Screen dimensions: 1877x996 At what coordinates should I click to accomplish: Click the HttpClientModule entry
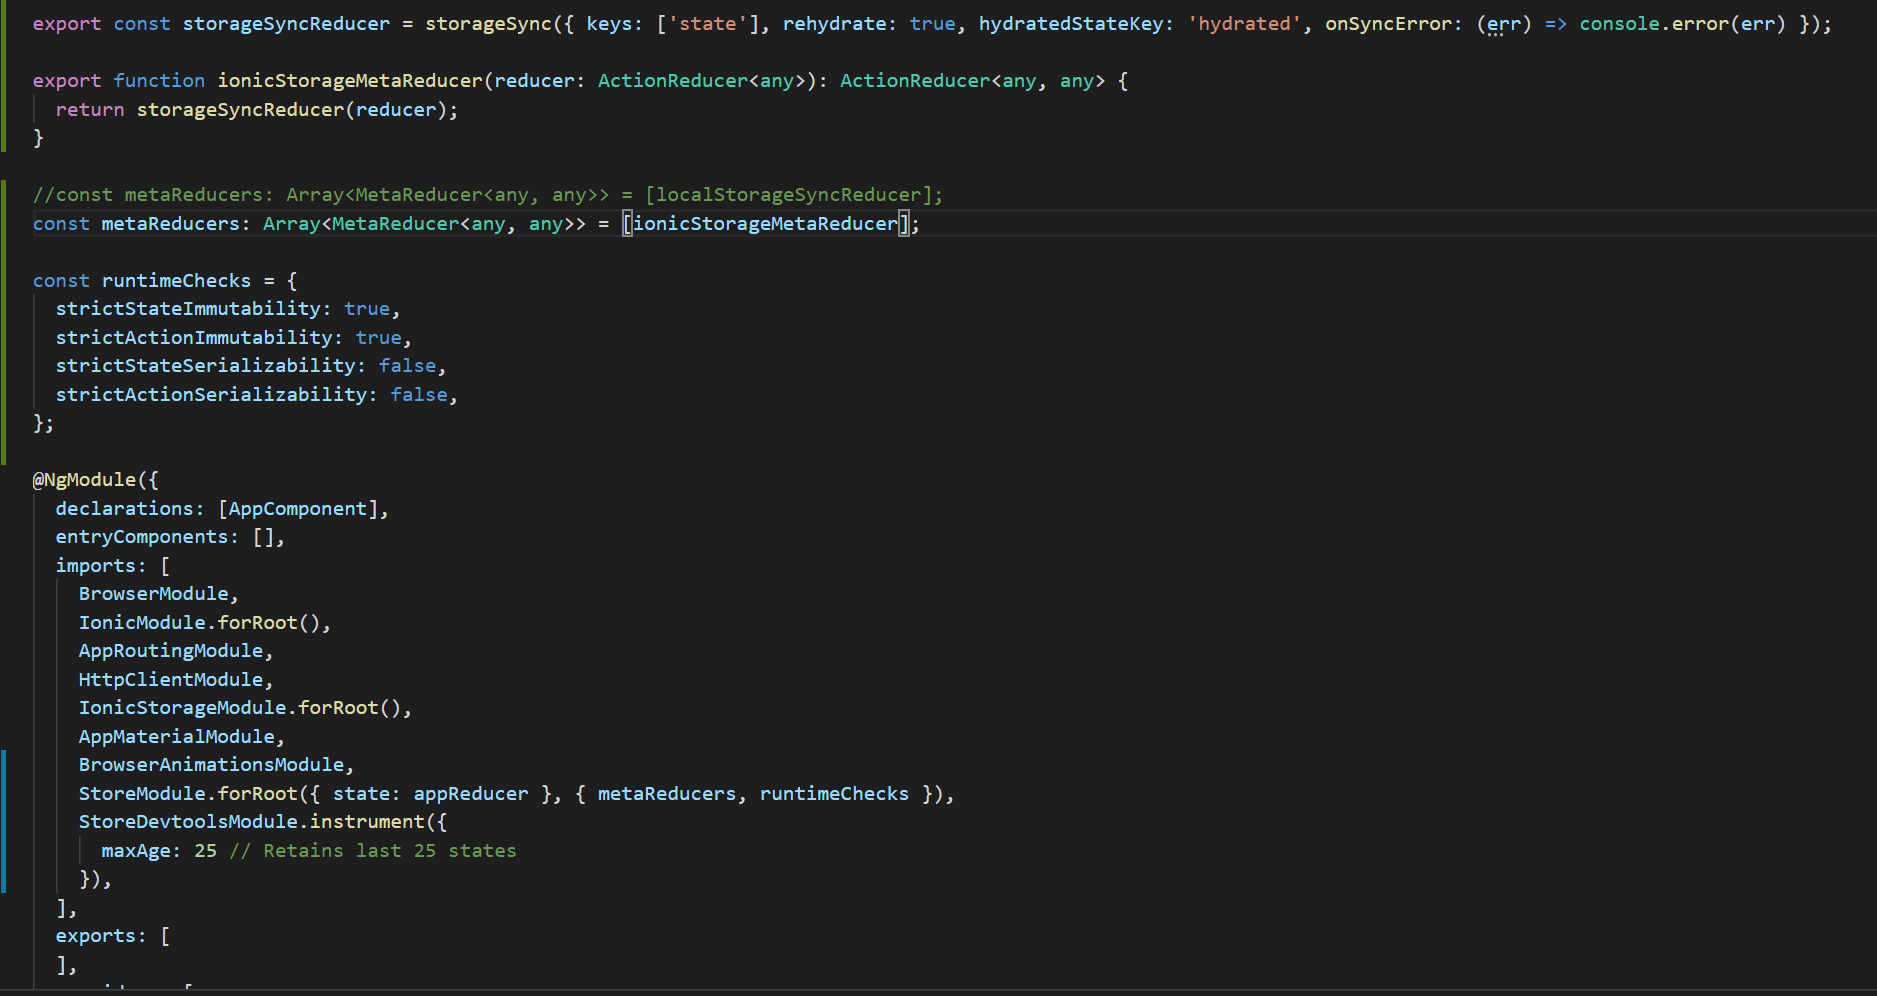[171, 679]
